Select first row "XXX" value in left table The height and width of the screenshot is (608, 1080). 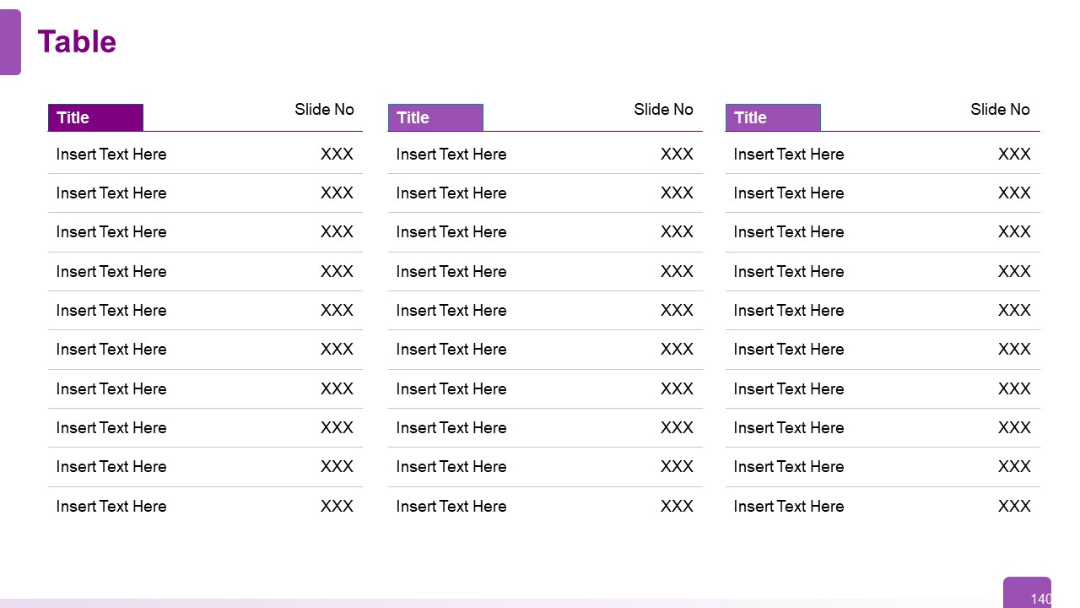(x=337, y=154)
